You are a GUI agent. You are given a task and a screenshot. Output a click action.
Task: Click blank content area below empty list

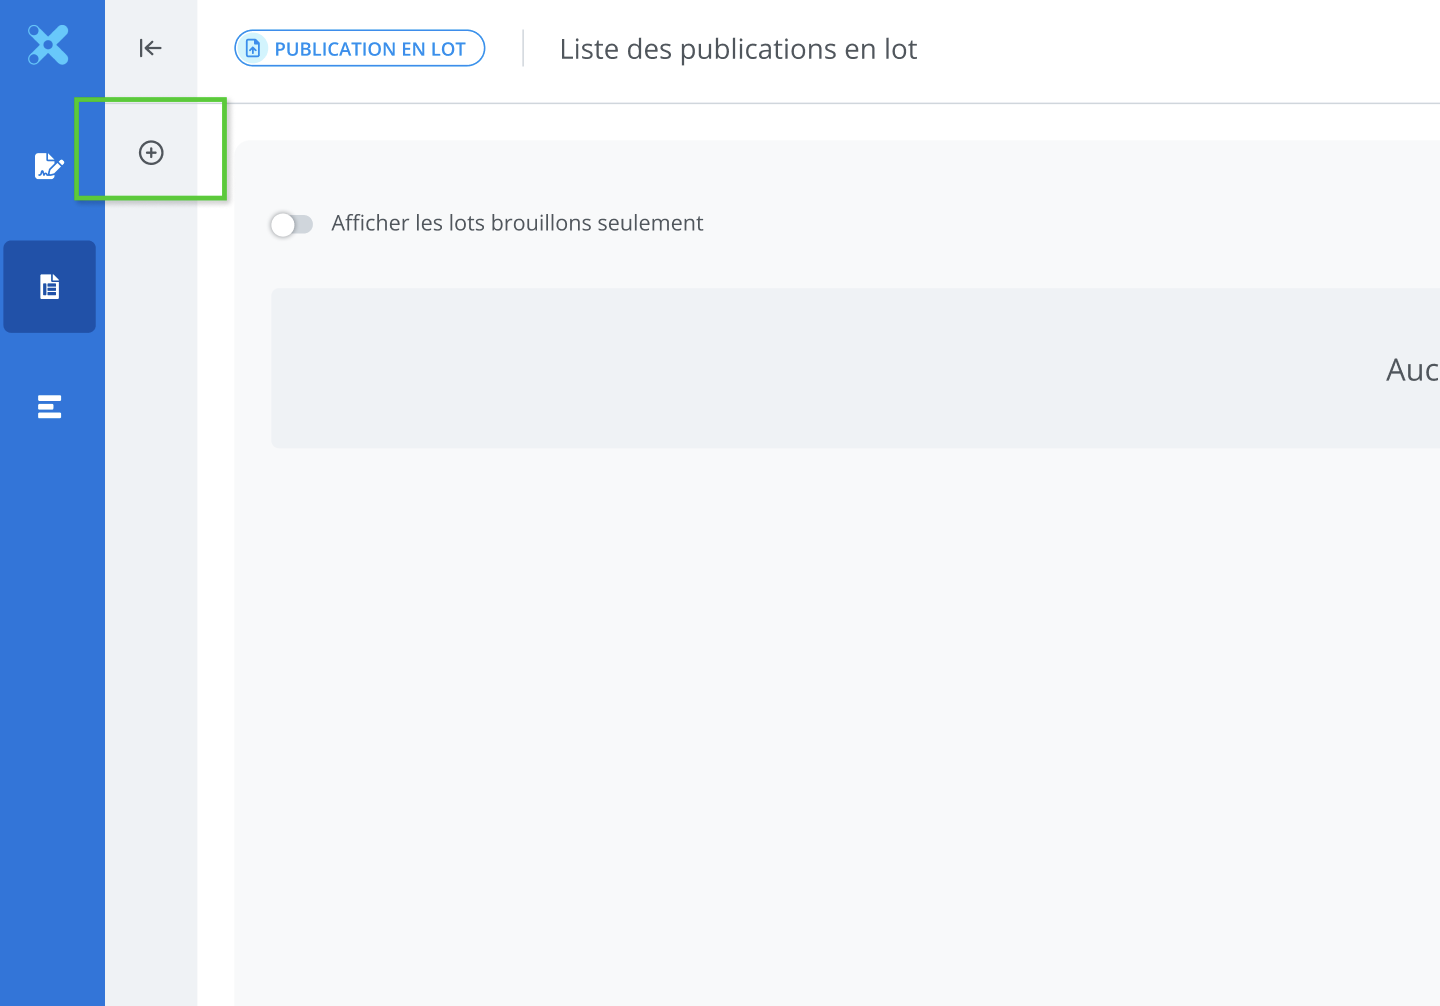800,700
